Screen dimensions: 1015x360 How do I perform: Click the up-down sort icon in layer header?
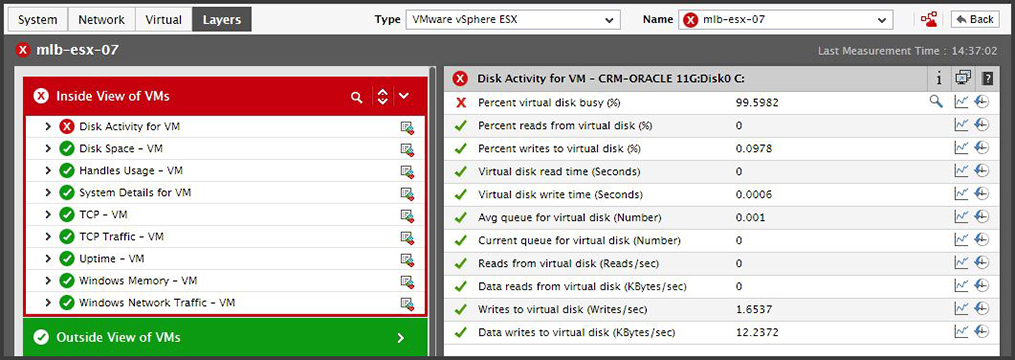[x=383, y=97]
